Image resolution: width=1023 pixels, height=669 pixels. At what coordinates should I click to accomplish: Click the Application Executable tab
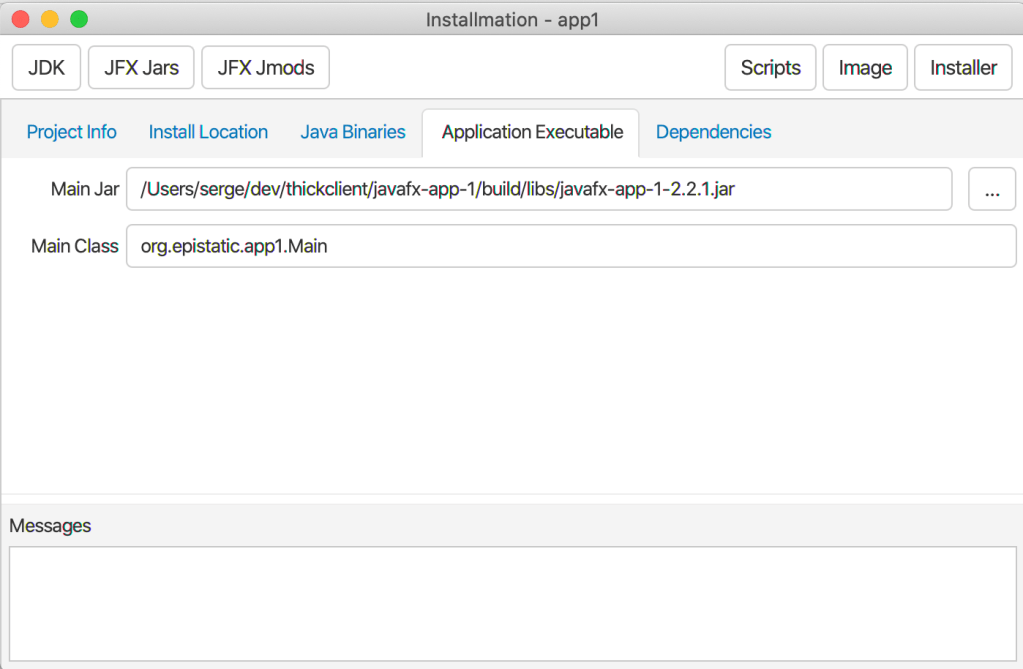pos(531,132)
